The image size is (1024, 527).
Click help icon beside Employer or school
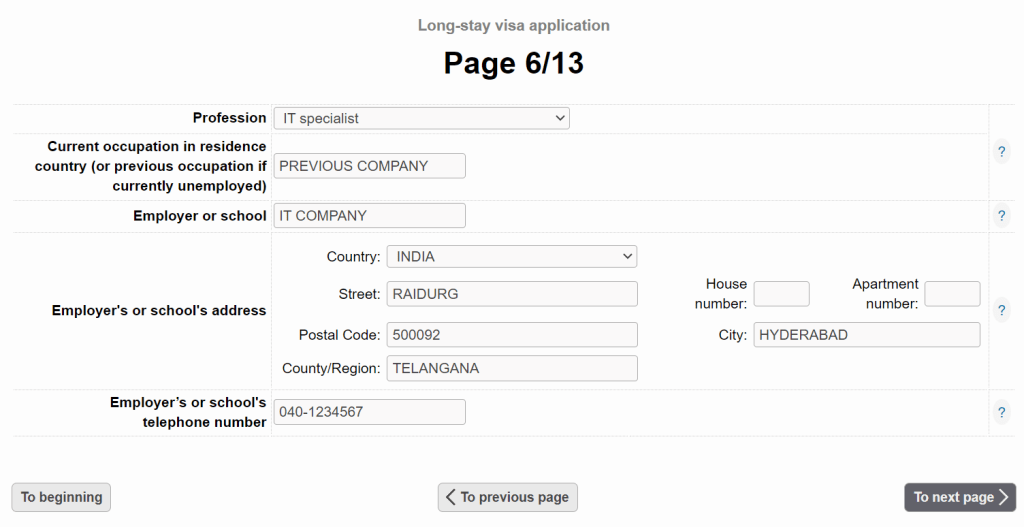pyautogui.click(x=1001, y=216)
